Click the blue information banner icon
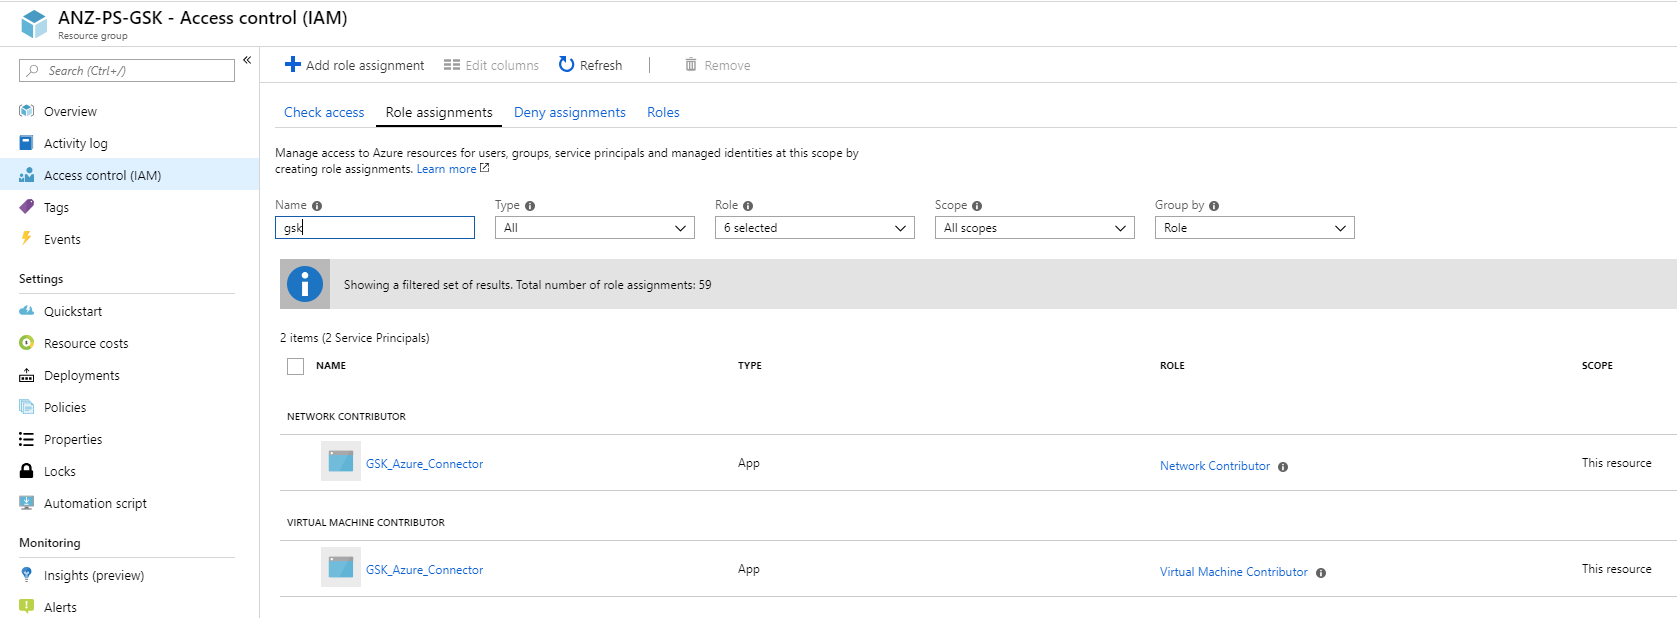Image resolution: width=1677 pixels, height=618 pixels. pos(305,284)
